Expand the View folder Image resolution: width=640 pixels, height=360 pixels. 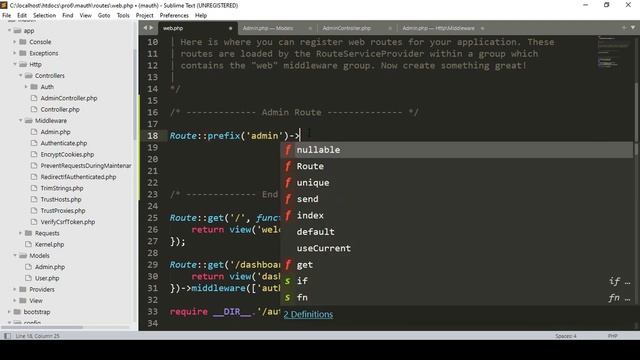point(15,300)
